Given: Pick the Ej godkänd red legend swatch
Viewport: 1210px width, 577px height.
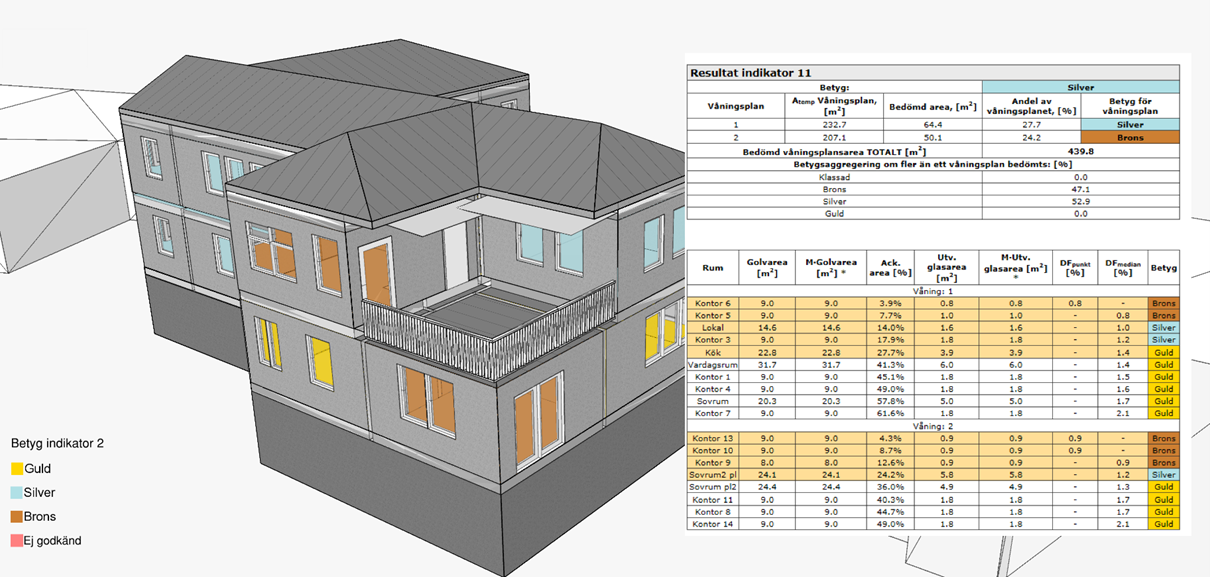Looking at the screenshot, I should tap(16, 541).
